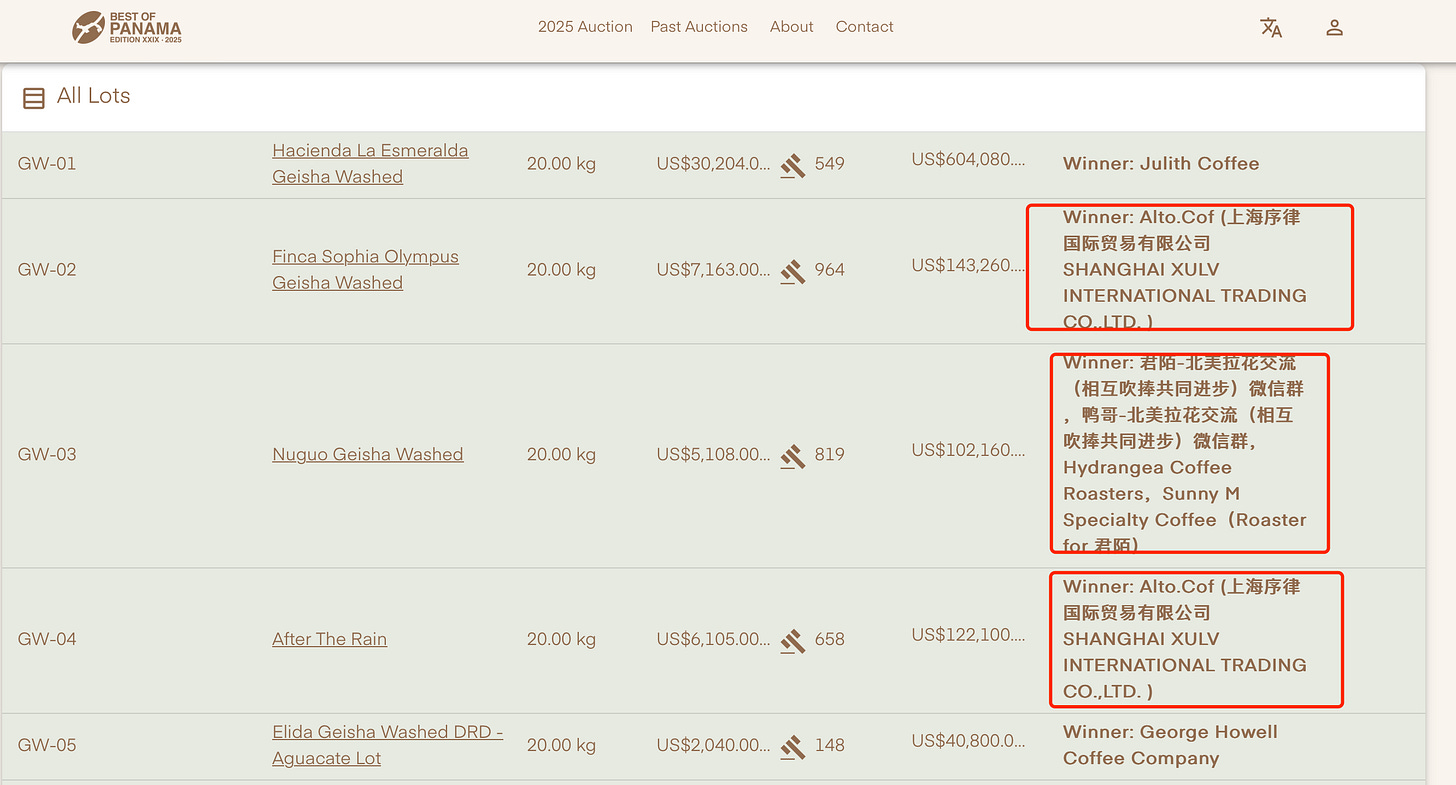Select the GW-05 lot ID
Image resolution: width=1456 pixels, height=785 pixels.
point(47,745)
